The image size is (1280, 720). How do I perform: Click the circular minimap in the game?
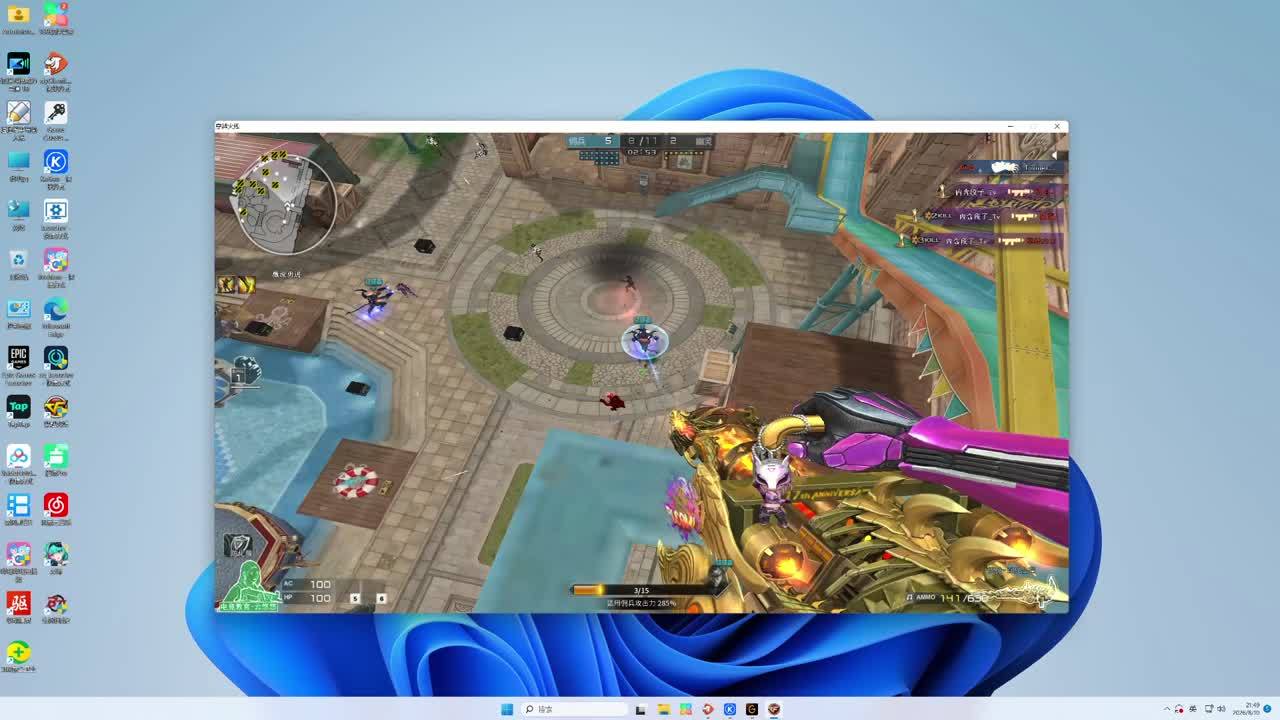[284, 203]
